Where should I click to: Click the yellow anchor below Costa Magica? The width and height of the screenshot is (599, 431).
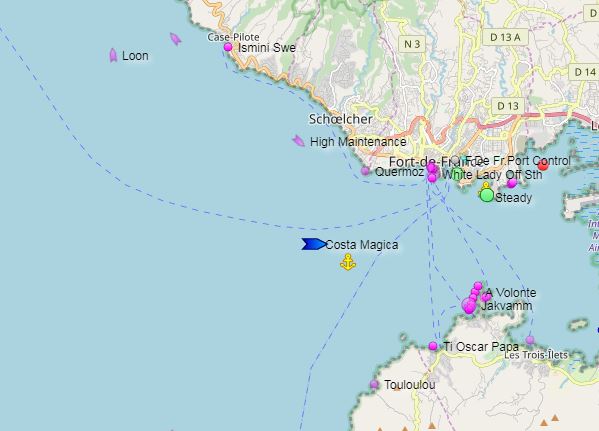click(348, 262)
